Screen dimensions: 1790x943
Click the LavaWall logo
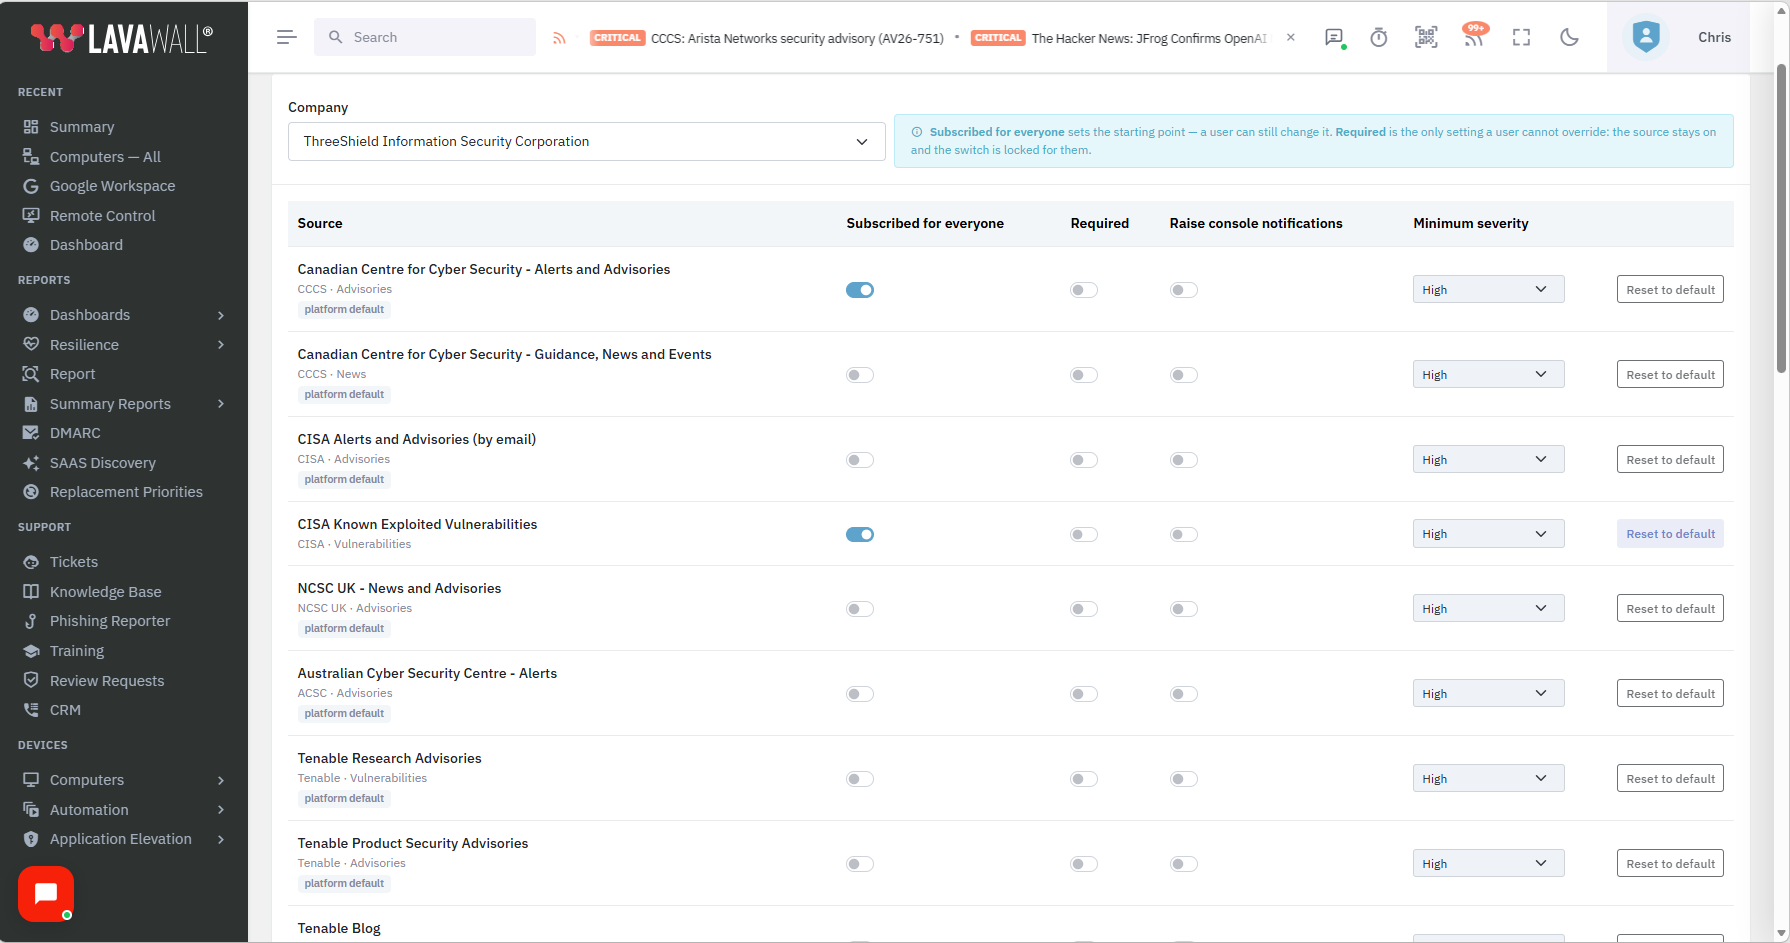click(x=122, y=38)
